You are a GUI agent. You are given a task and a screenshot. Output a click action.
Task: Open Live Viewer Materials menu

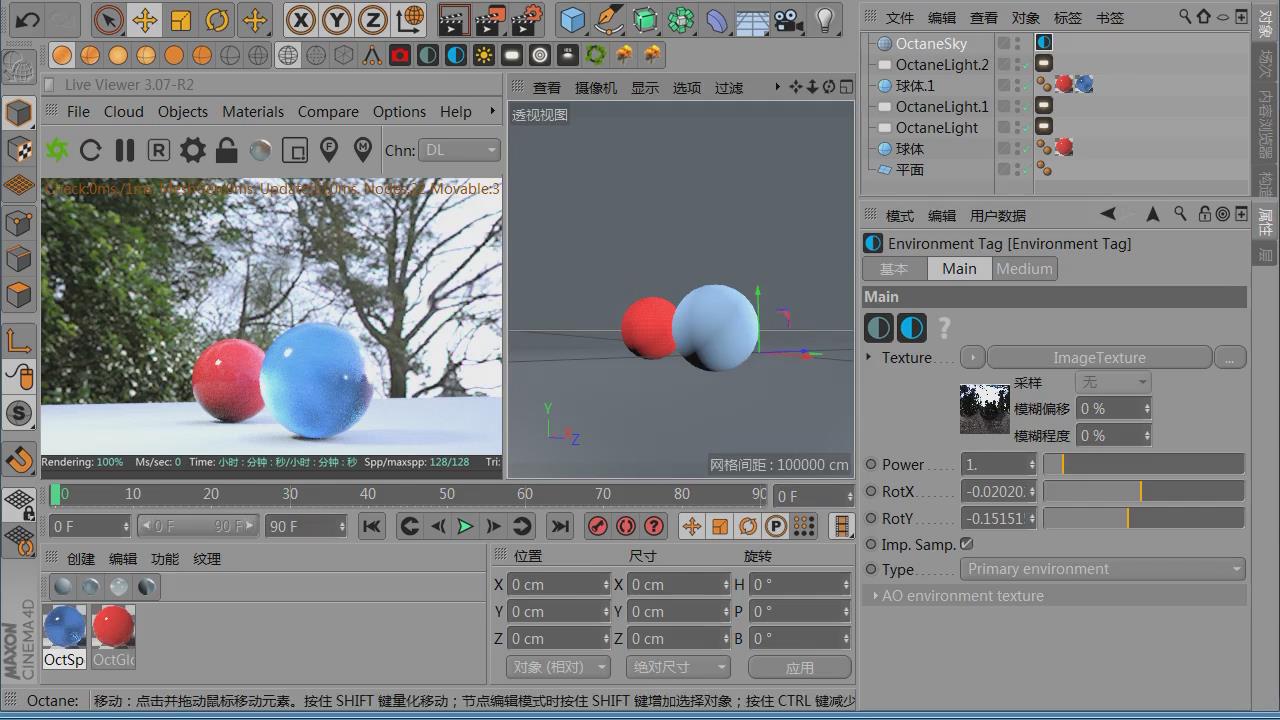point(253,111)
